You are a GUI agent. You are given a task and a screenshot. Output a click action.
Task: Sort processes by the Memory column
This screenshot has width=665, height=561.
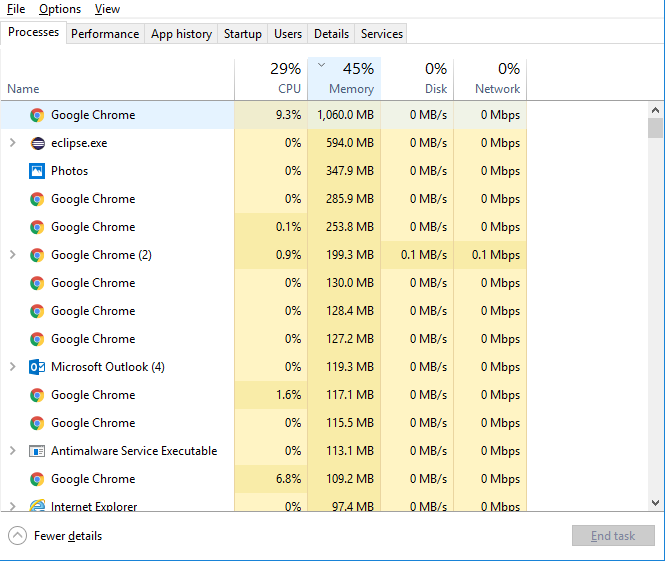tap(344, 79)
